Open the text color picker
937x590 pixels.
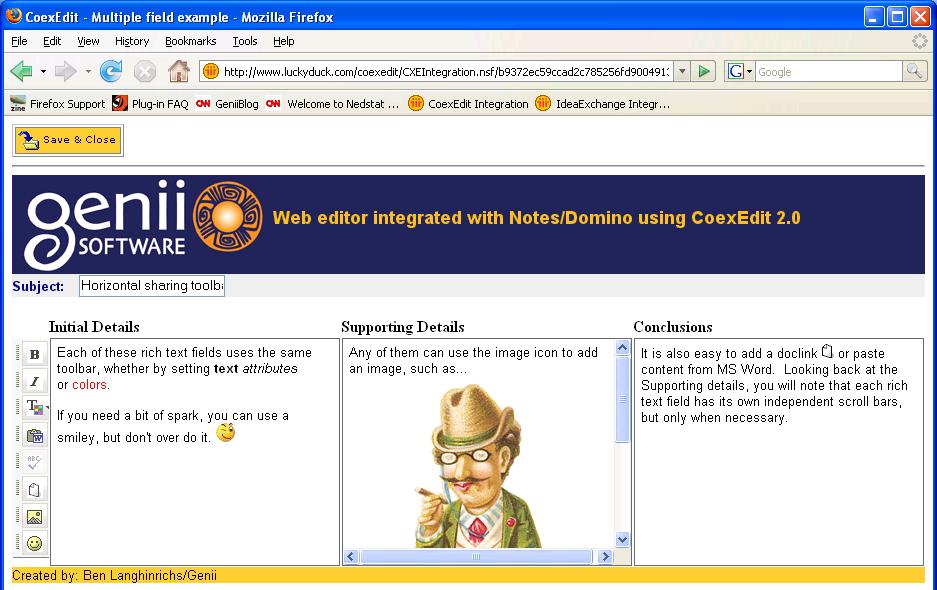click(x=33, y=407)
